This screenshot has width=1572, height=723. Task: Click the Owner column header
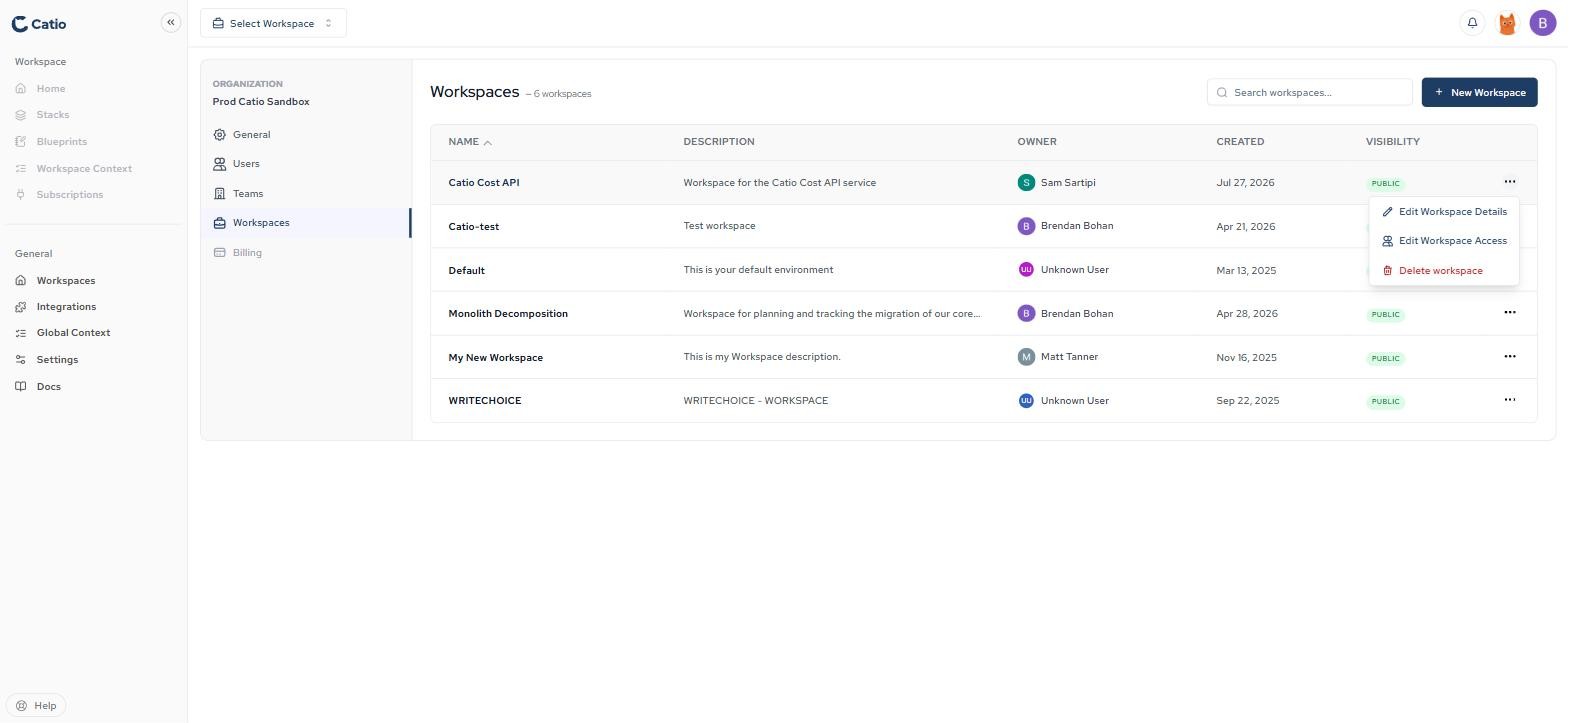click(x=1037, y=142)
